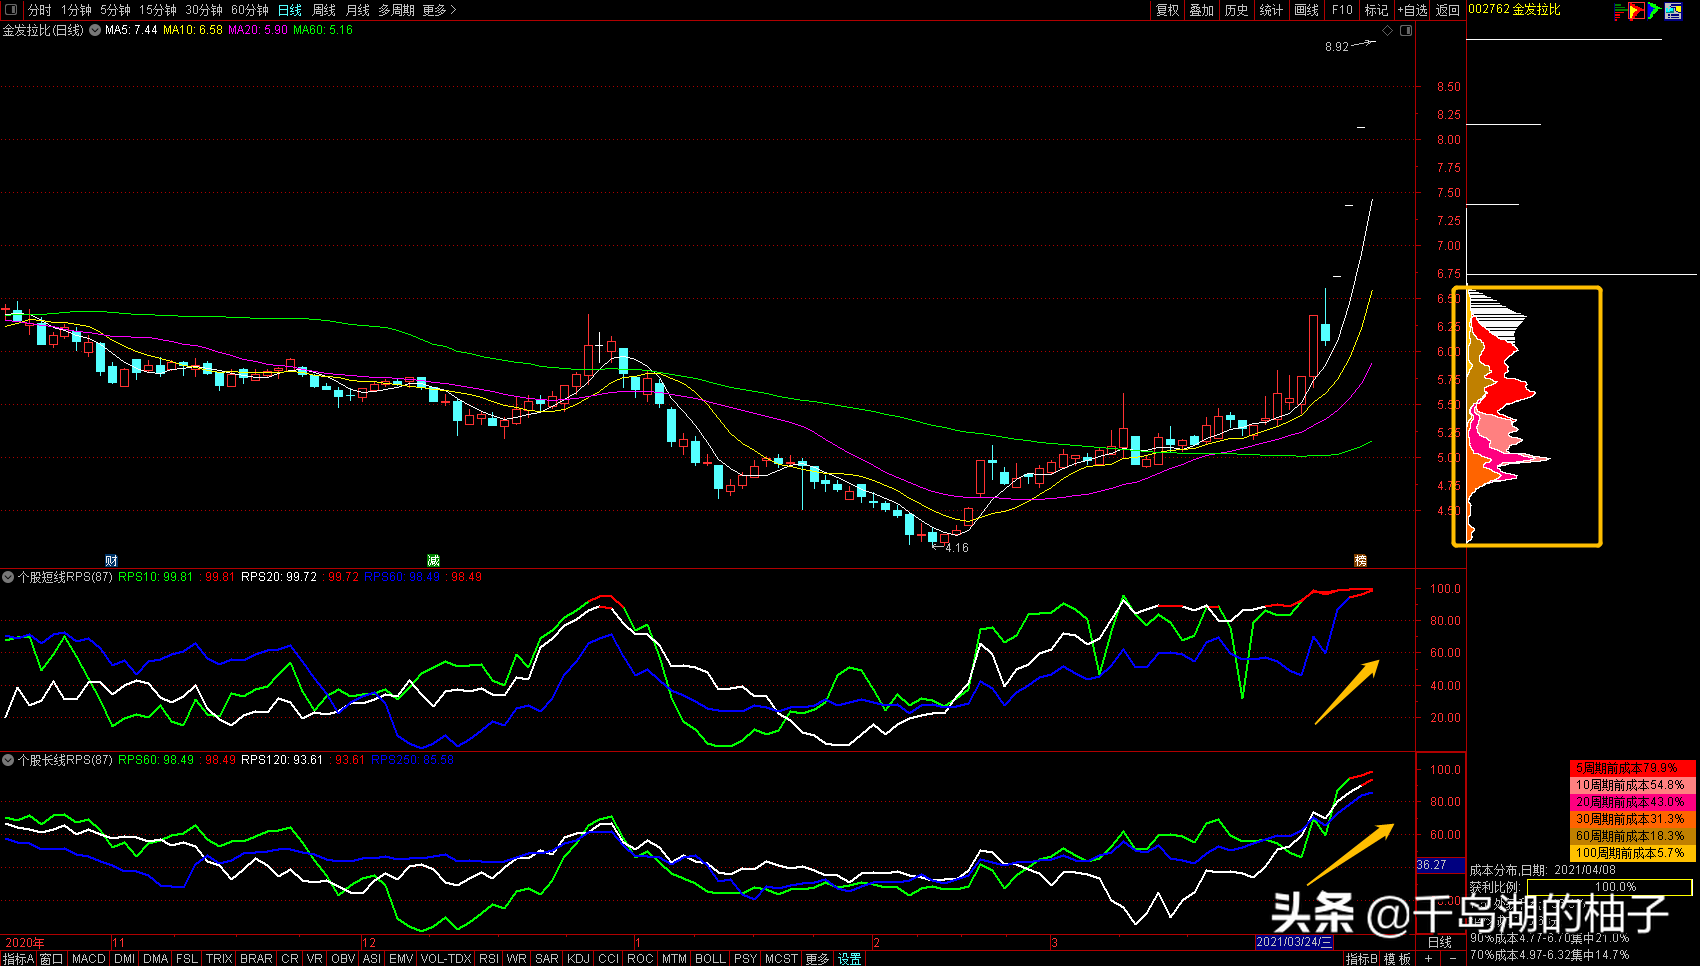1700x966 pixels.
Task: Click the diamond marker icon above chart
Action: tap(1387, 31)
